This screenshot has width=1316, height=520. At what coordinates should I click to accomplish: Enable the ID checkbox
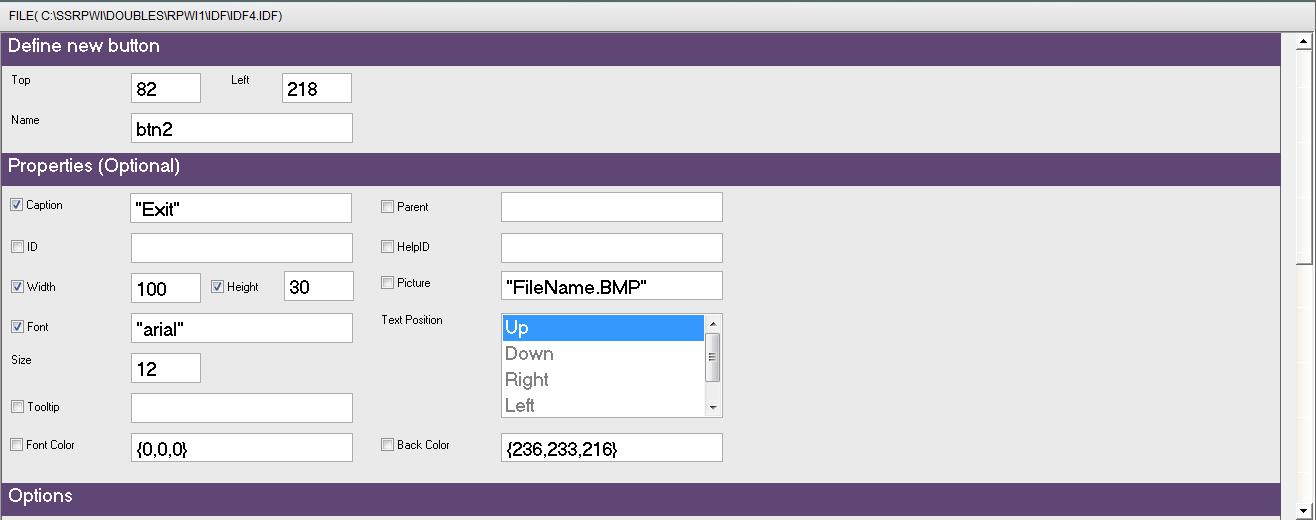coord(17,246)
